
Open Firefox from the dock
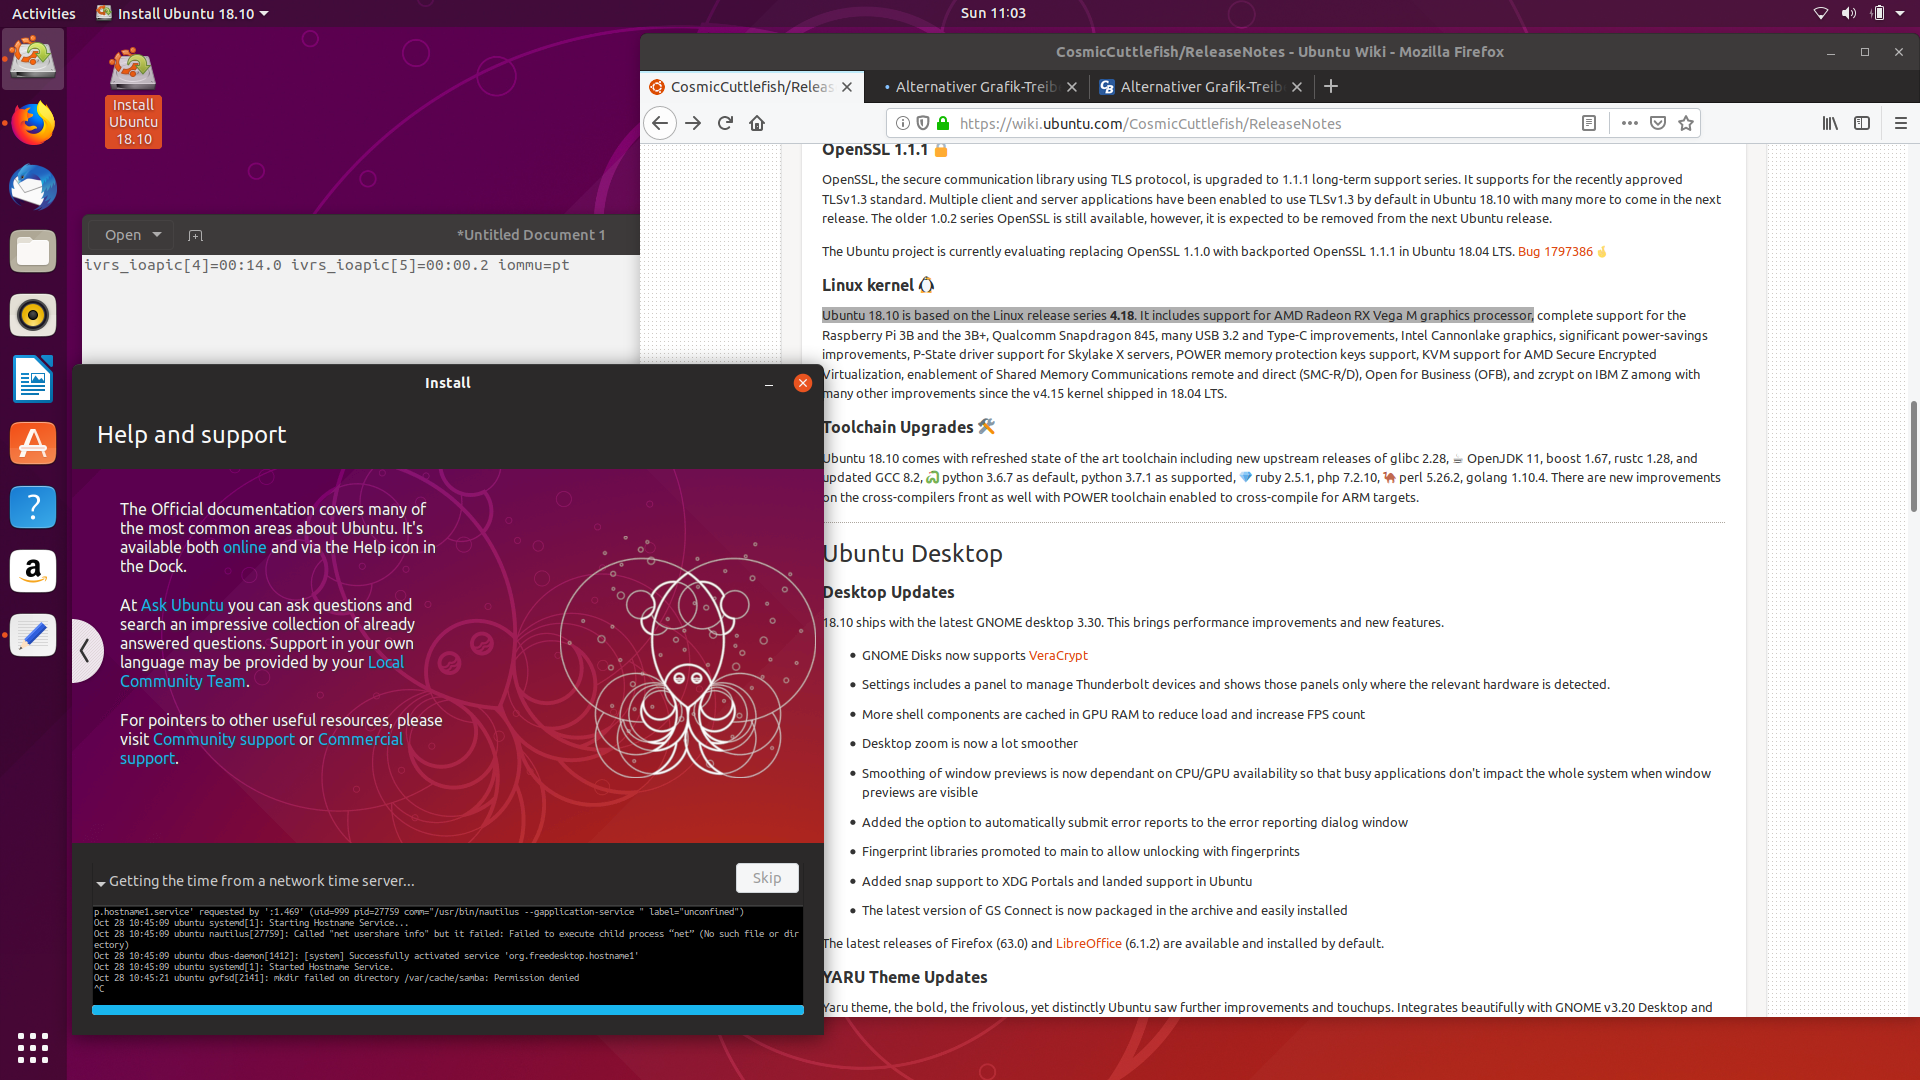tap(33, 124)
